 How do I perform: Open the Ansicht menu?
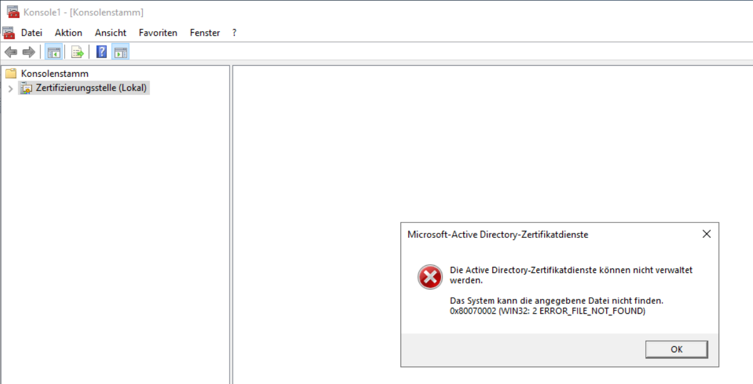pos(110,33)
